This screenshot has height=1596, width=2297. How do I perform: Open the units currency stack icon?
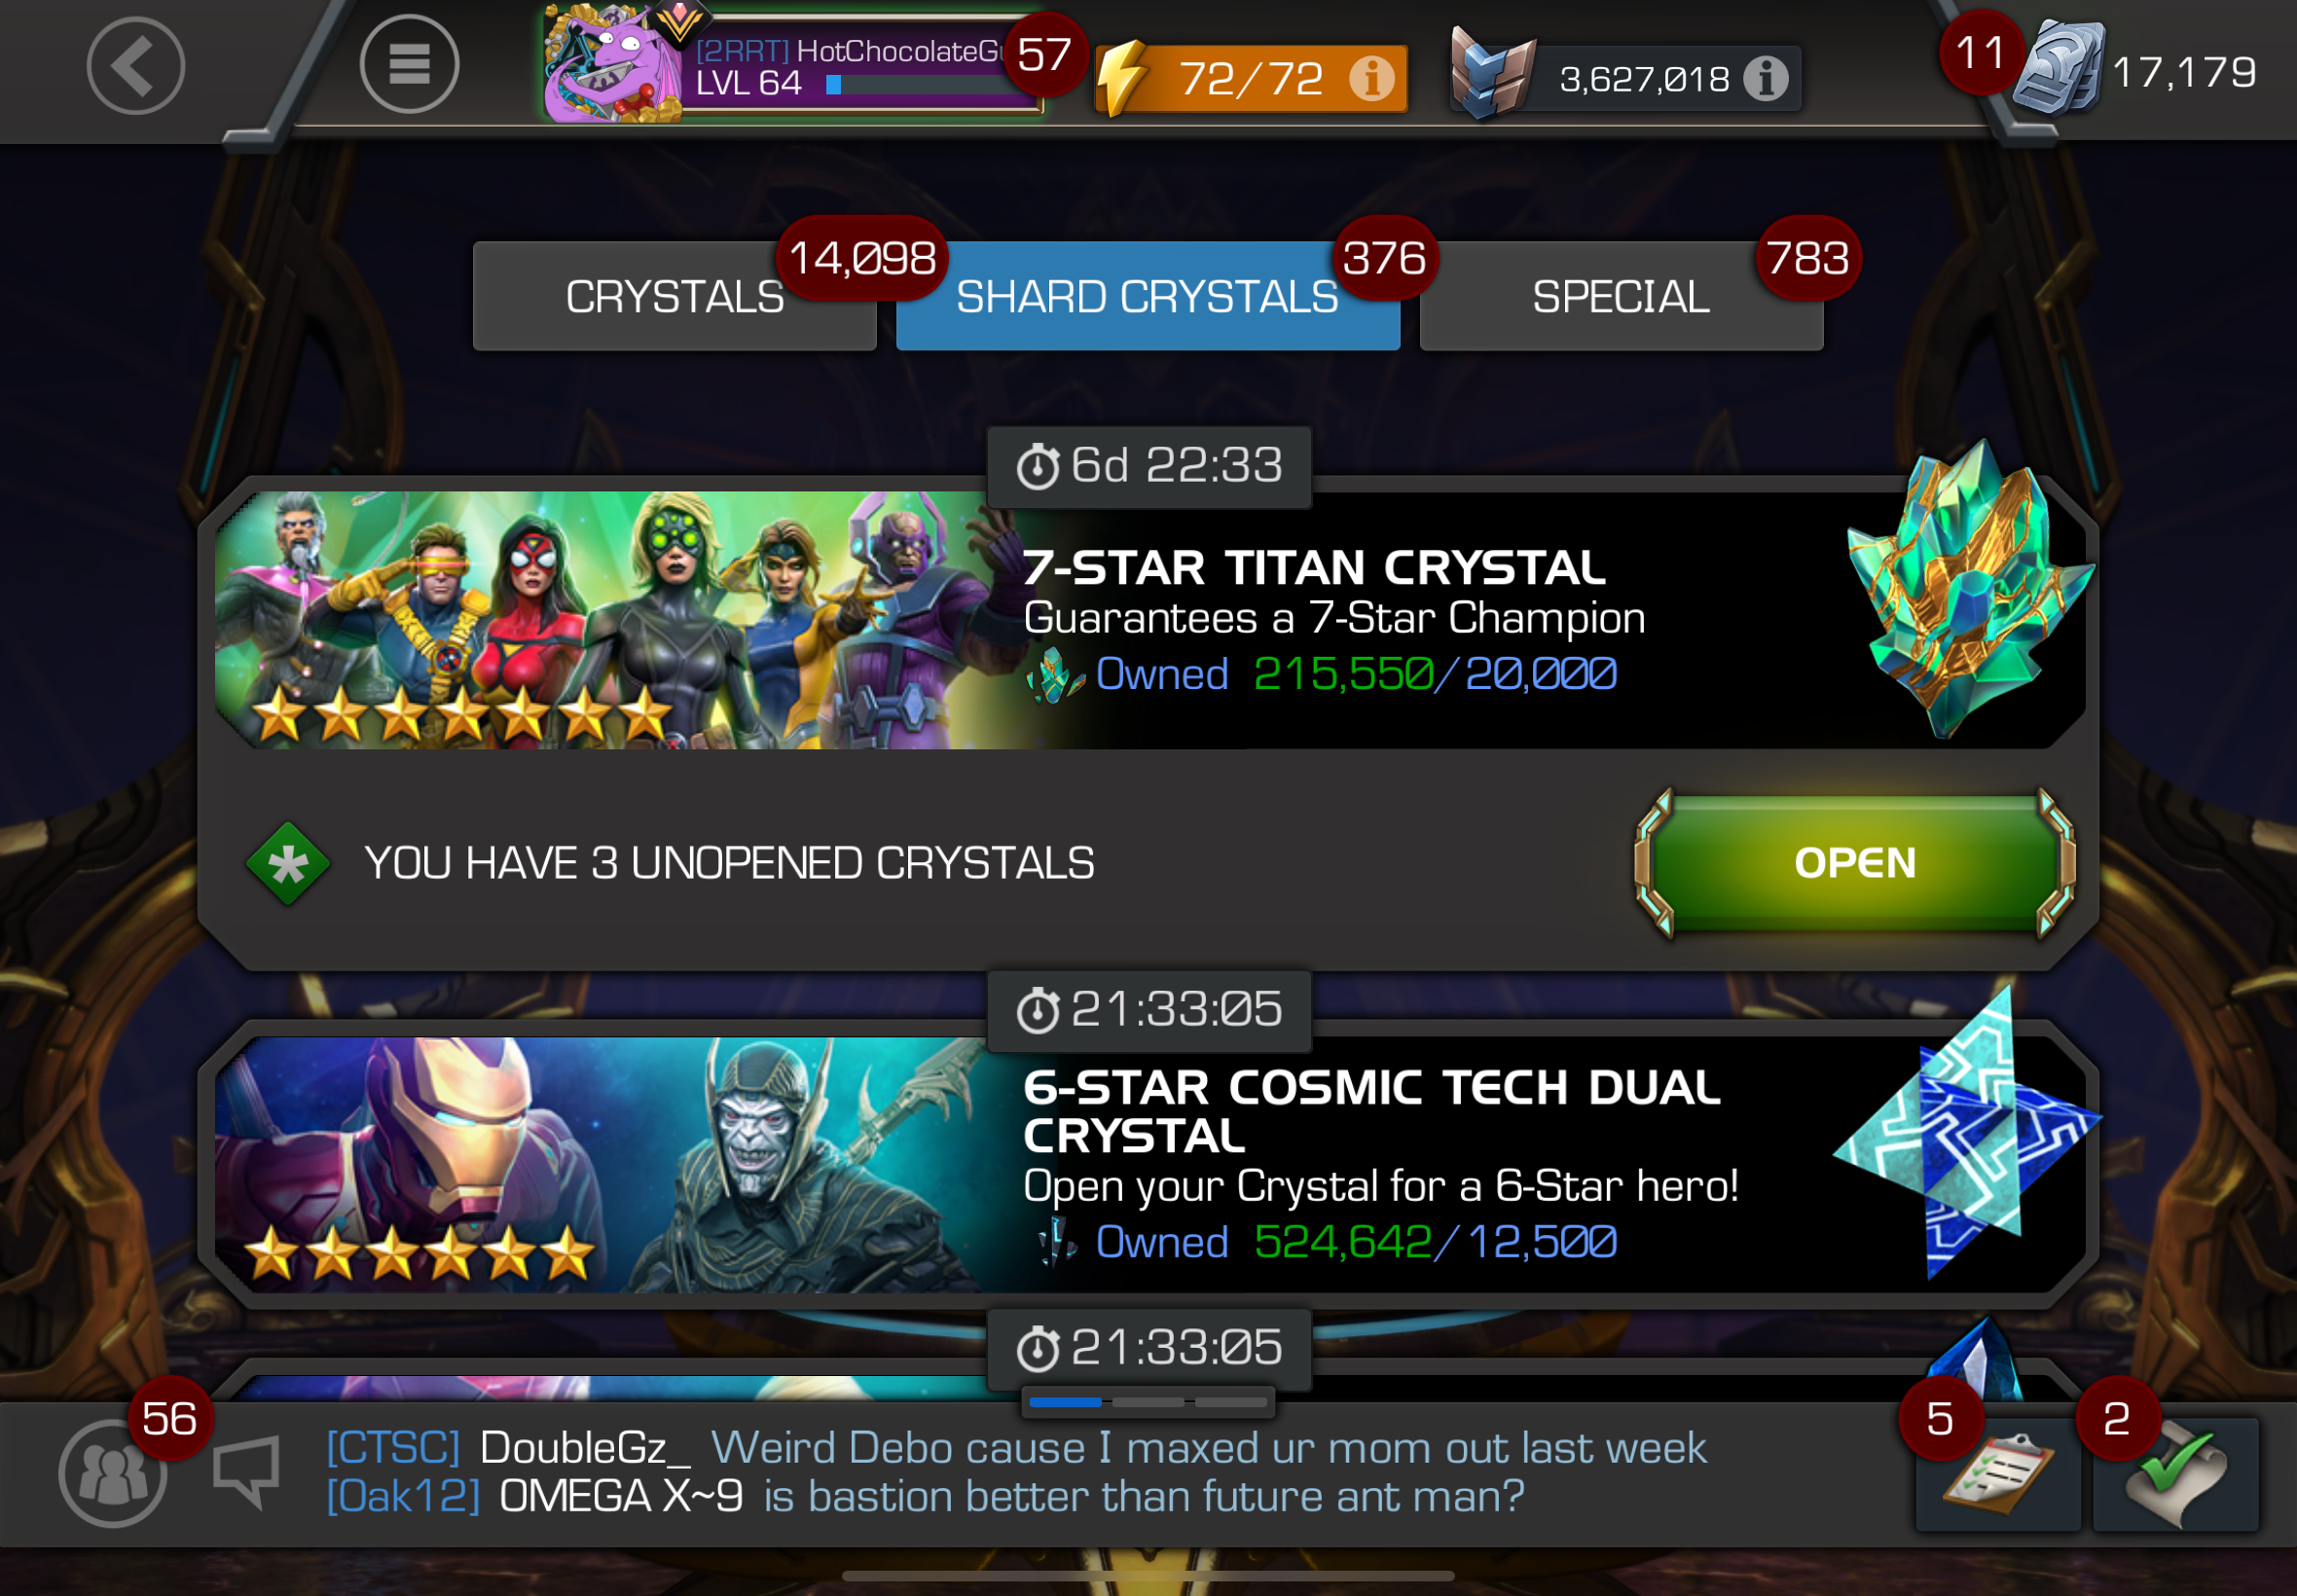click(x=2060, y=70)
